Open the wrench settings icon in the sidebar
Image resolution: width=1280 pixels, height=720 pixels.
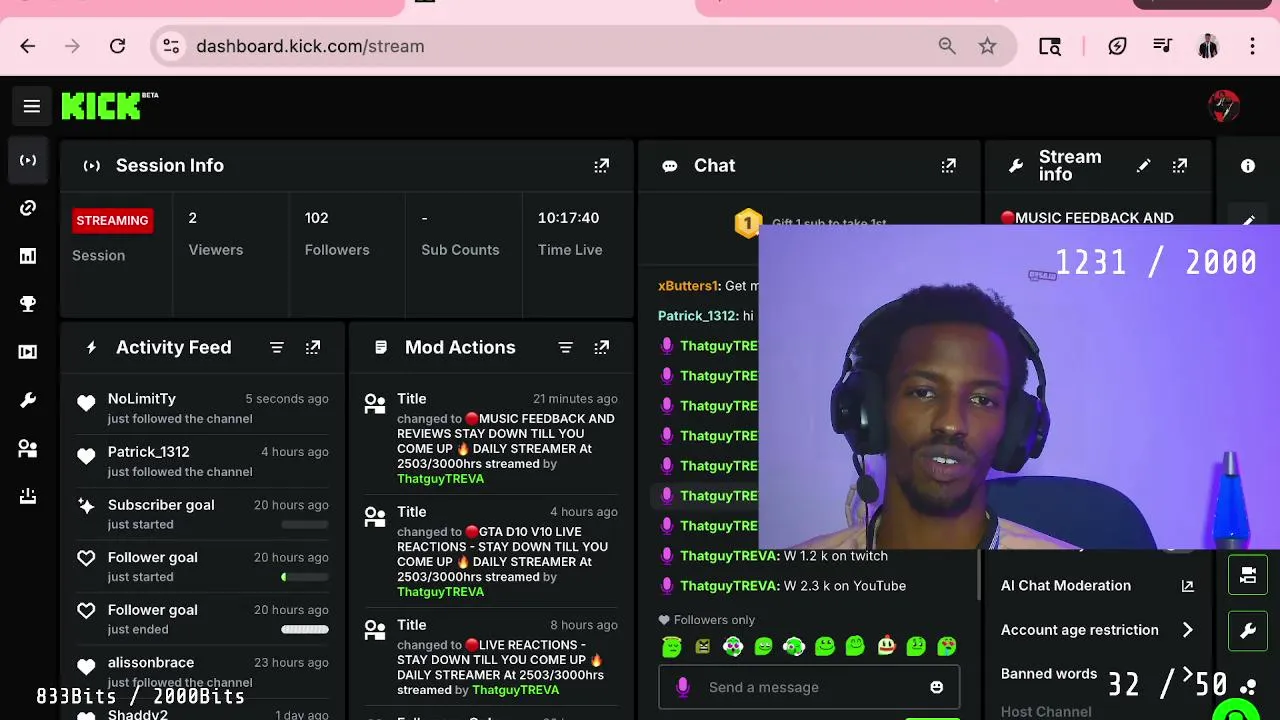tap(28, 400)
